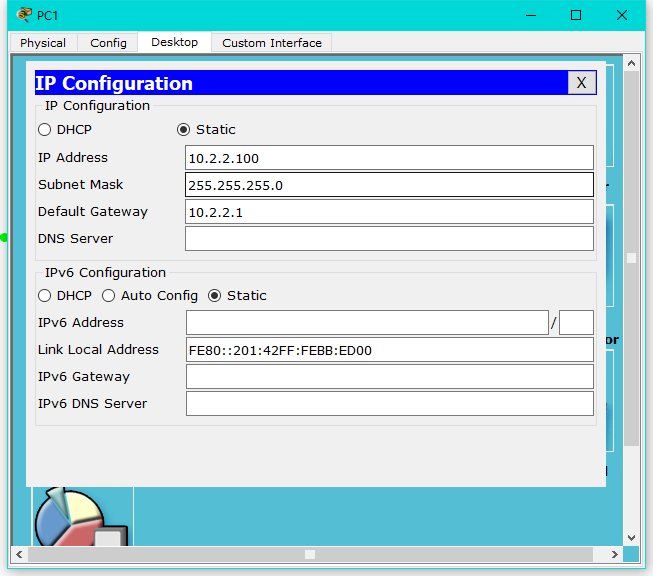Click the horizontal scrollbar left arrow
Viewport: 653px width, 576px height.
click(19, 554)
